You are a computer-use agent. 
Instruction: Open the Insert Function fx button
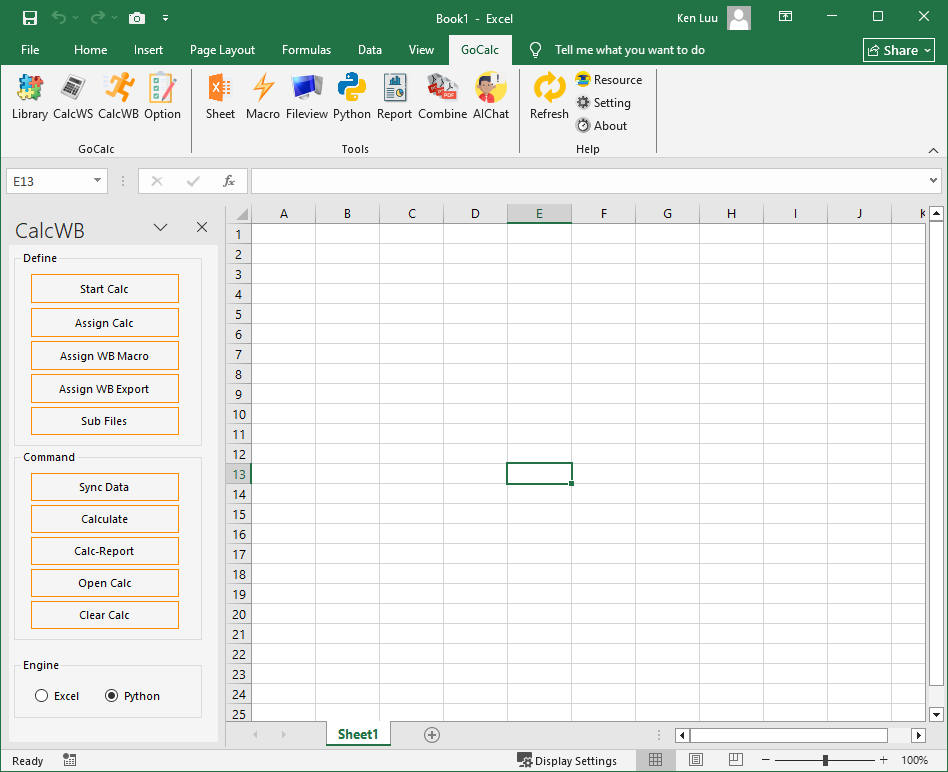point(229,181)
